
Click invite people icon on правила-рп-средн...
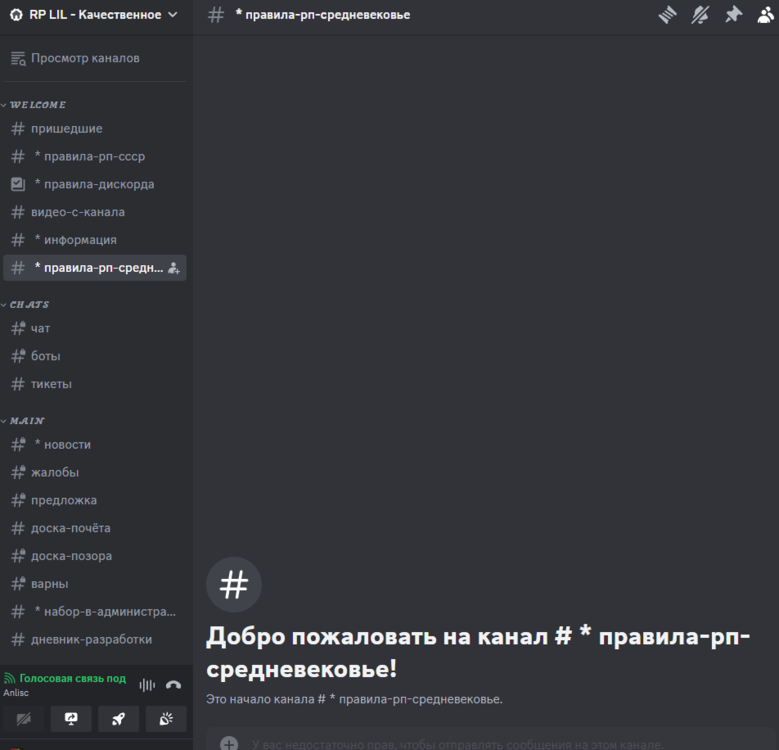click(x=173, y=268)
